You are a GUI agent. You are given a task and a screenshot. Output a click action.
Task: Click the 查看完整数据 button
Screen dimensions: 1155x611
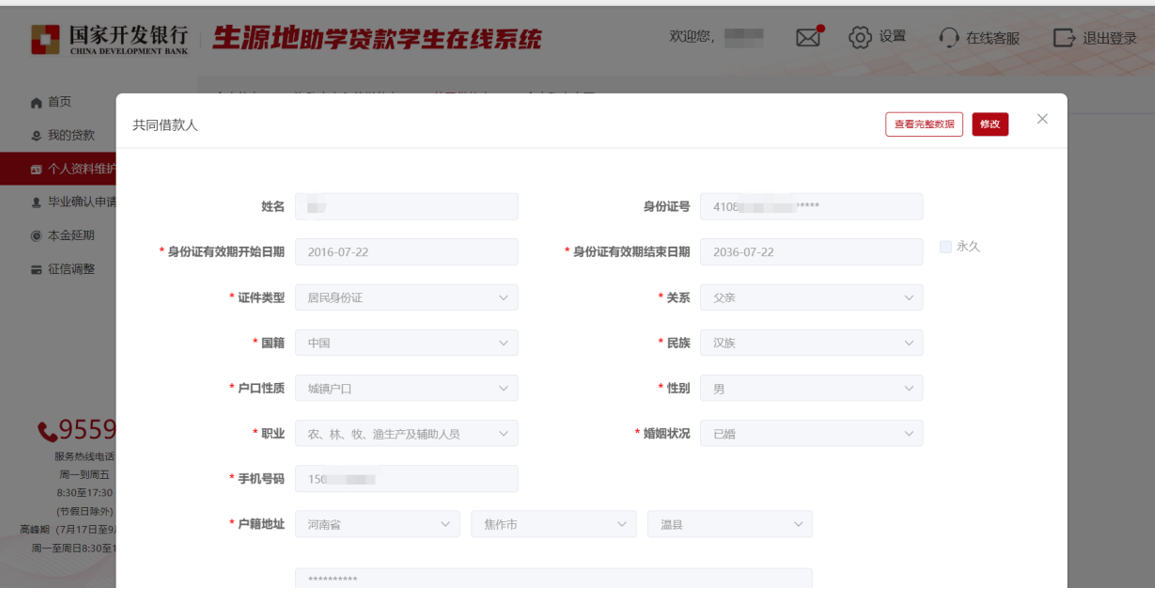pyautogui.click(x=924, y=125)
